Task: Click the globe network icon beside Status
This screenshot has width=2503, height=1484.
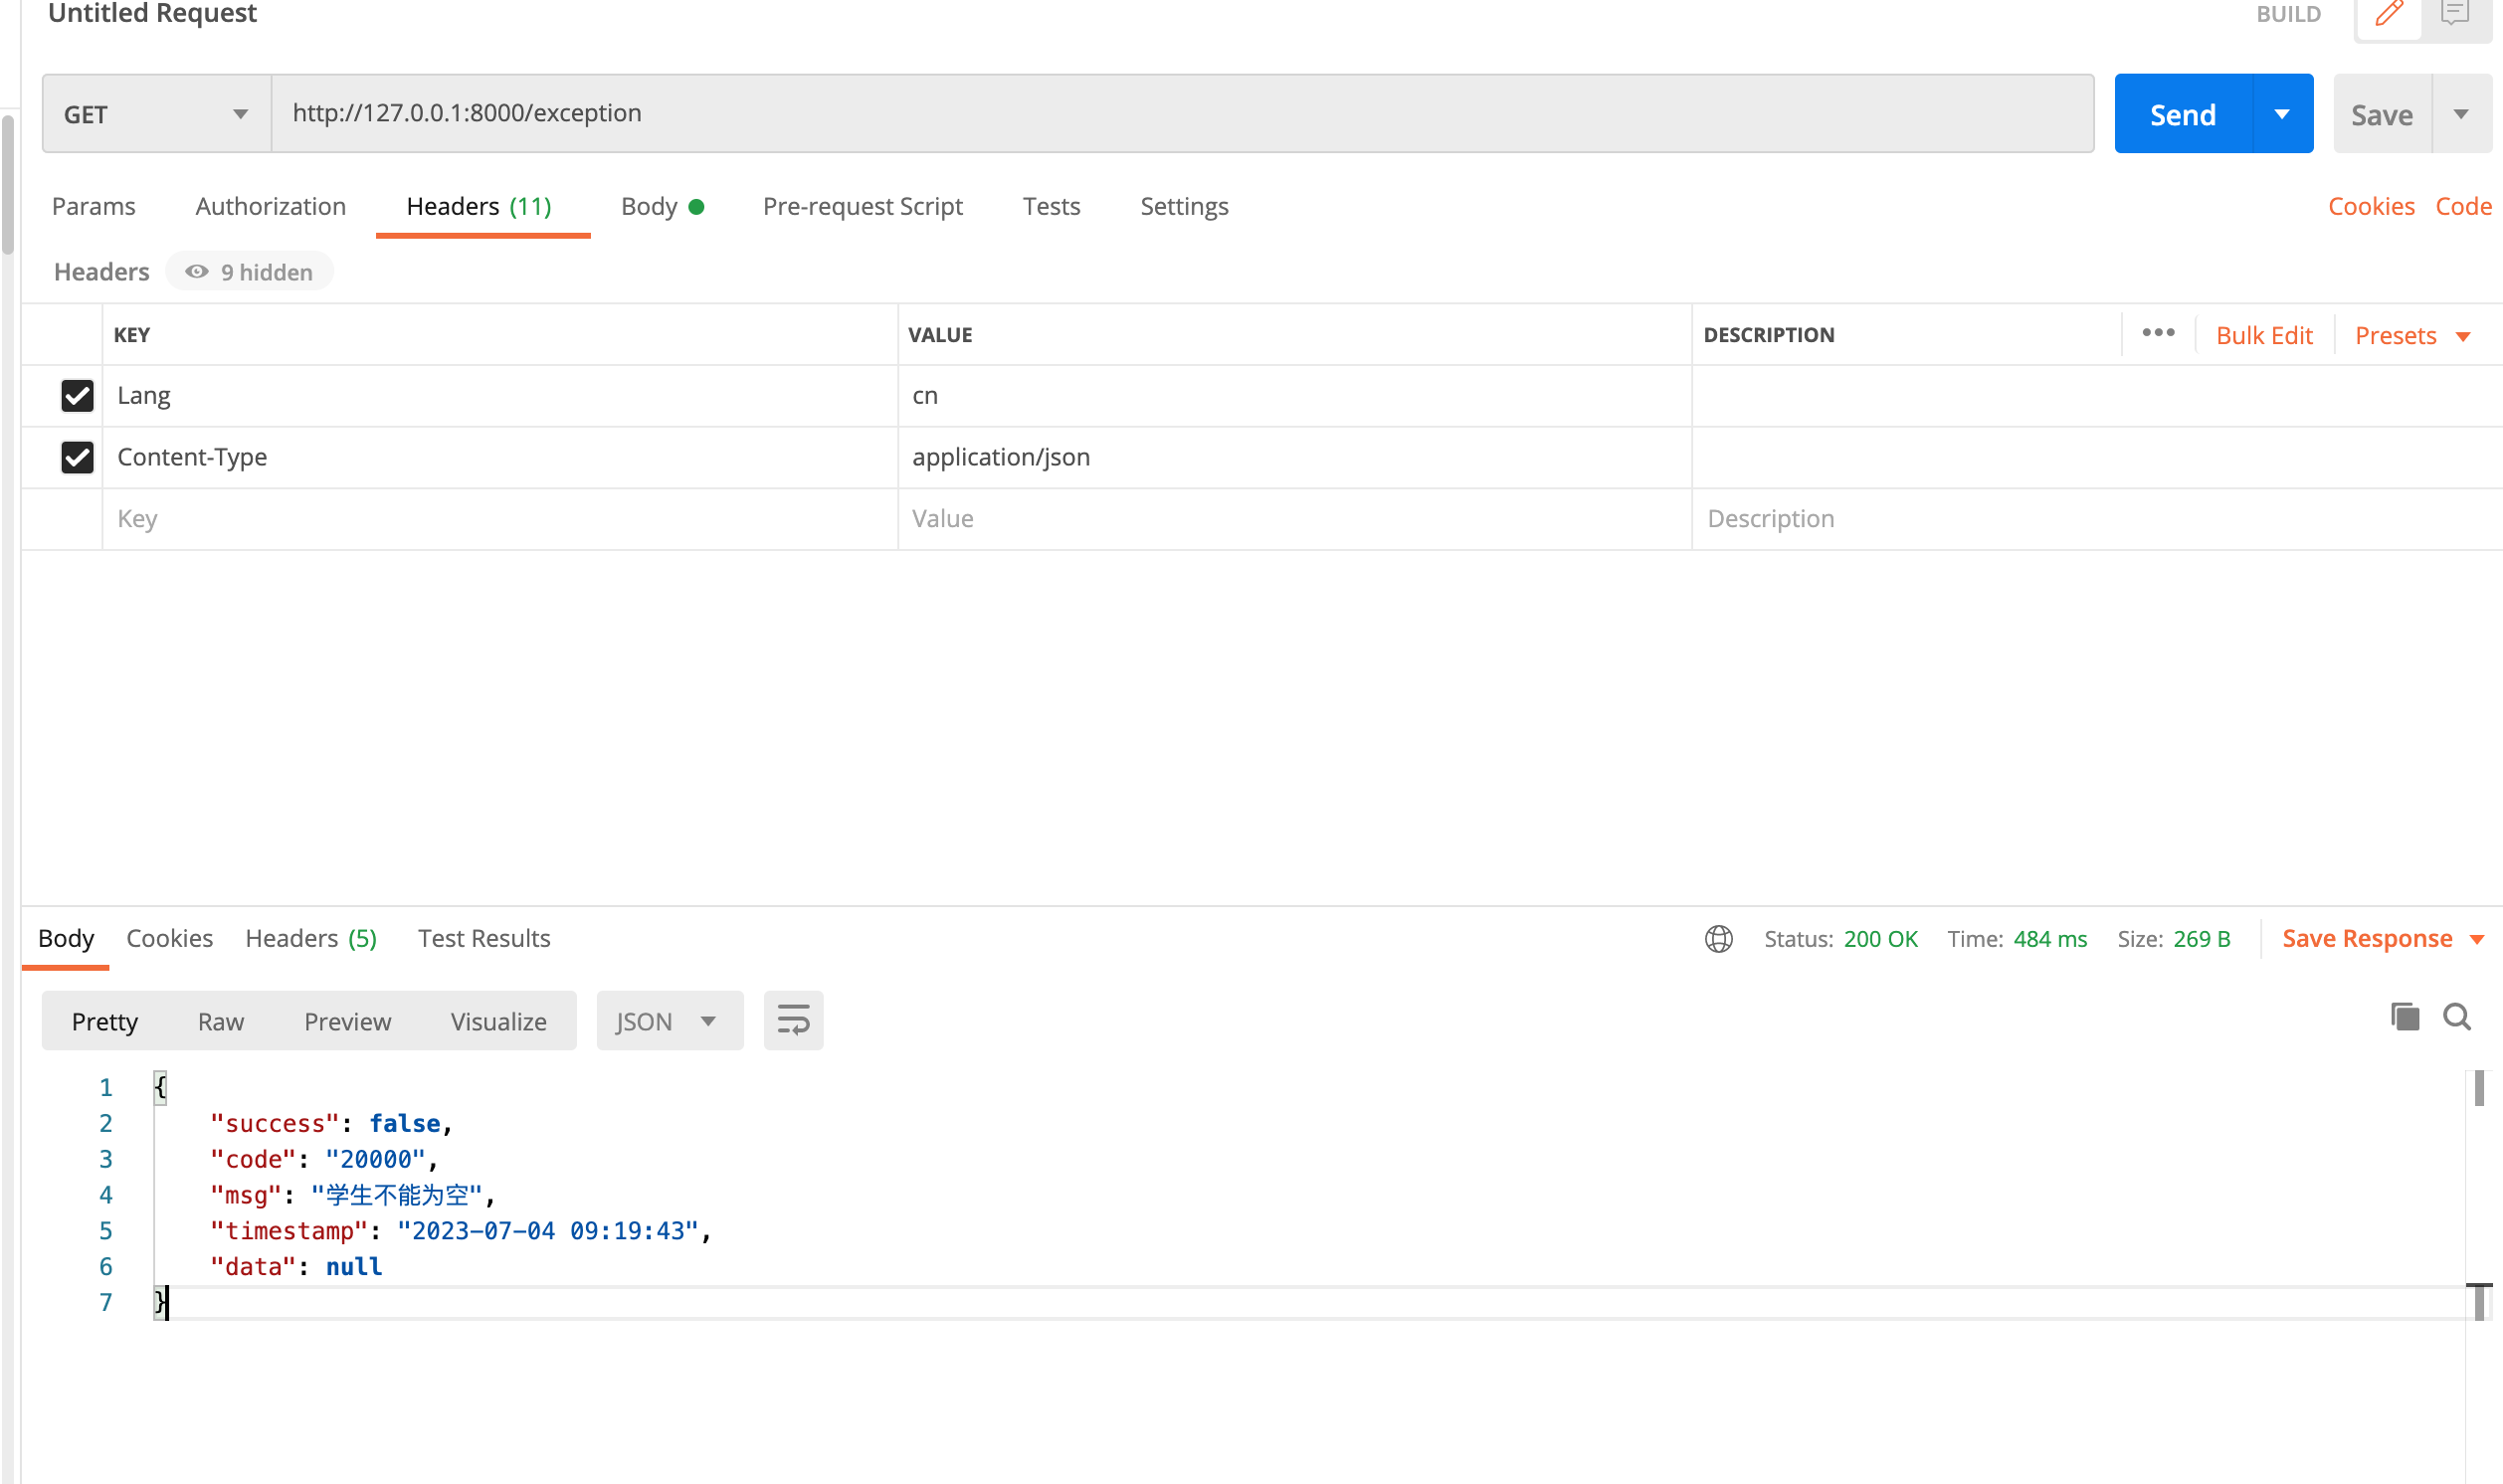Action: click(1718, 939)
